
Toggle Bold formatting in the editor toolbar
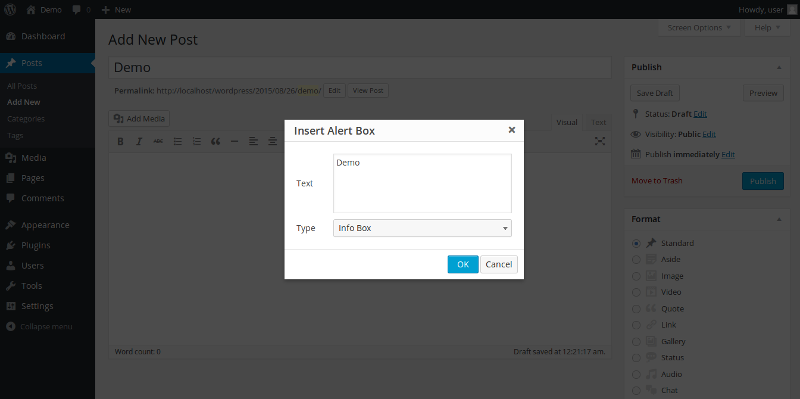120,141
